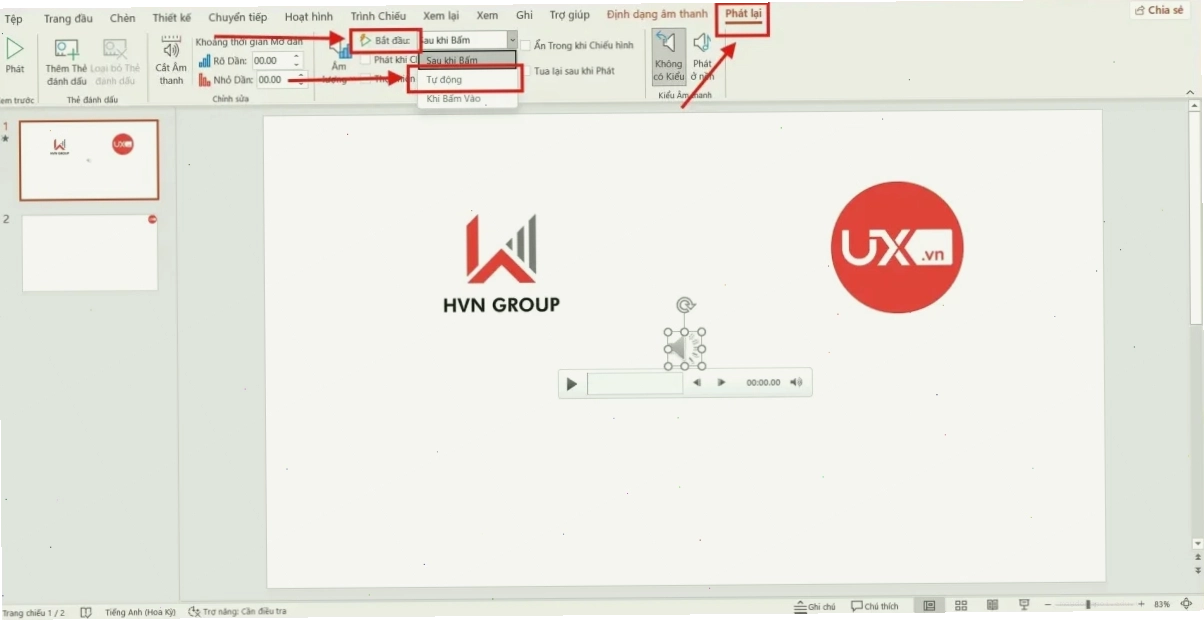The image size is (1204, 620).
Task: Toggle Tua lại sau khi Phát checkbox
Action: click(526, 72)
